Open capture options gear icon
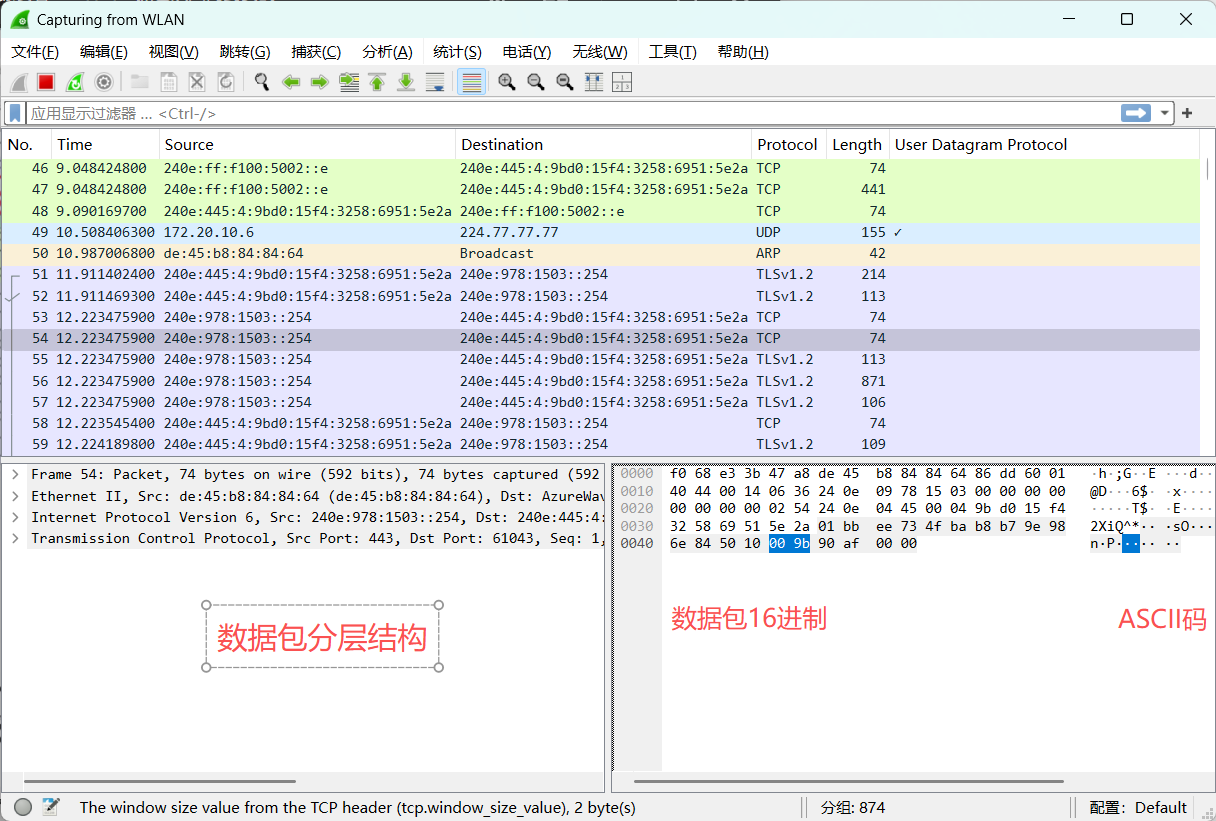This screenshot has width=1216, height=821. tap(103, 82)
